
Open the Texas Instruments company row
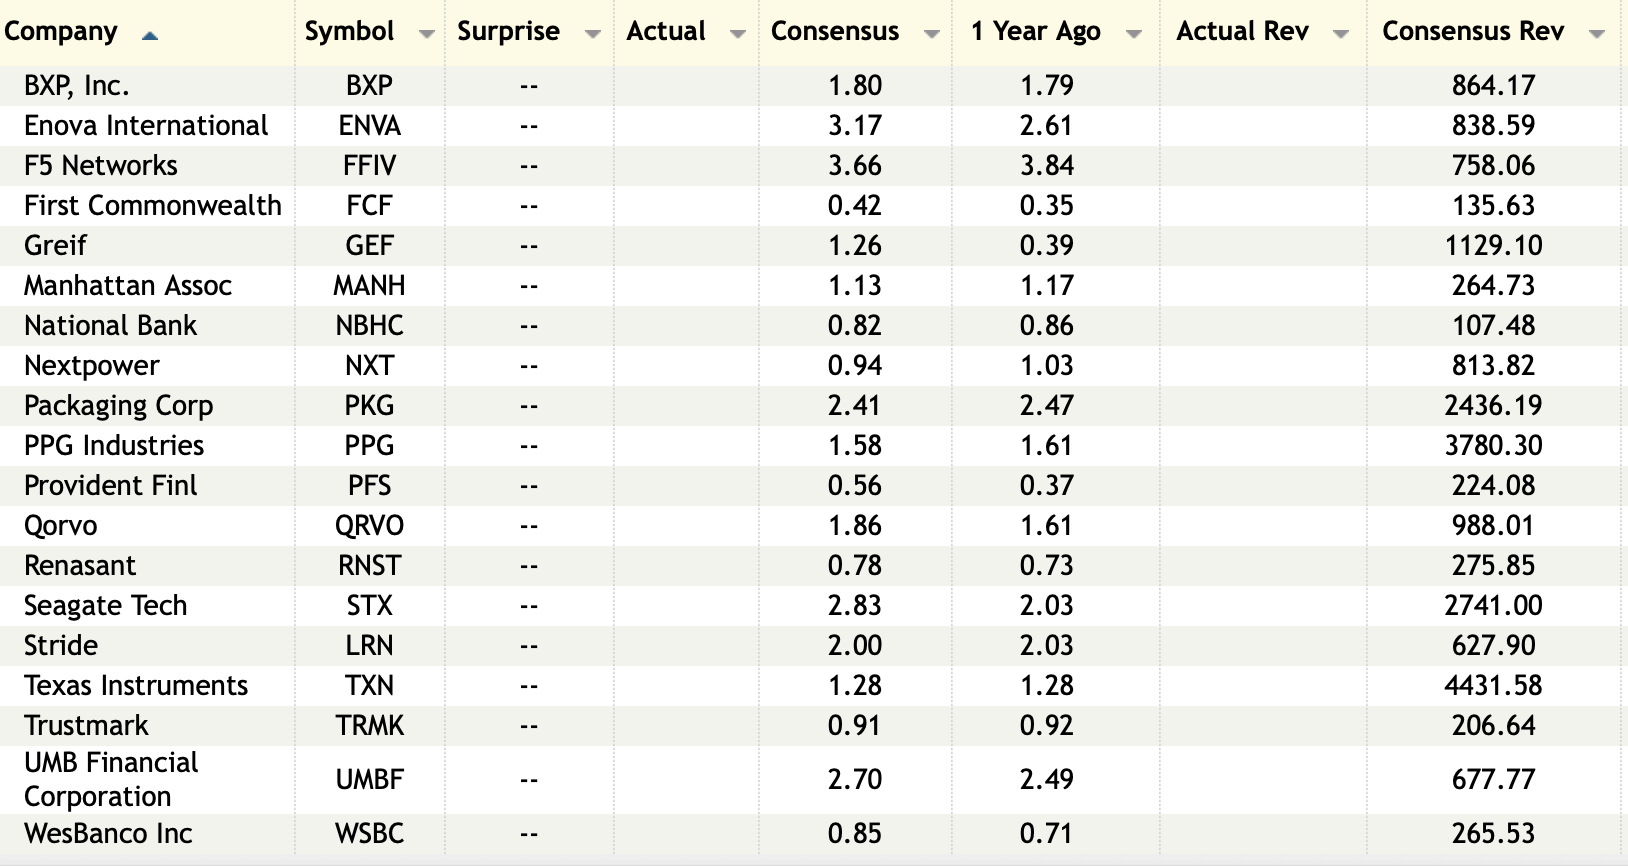pyautogui.click(x=136, y=686)
